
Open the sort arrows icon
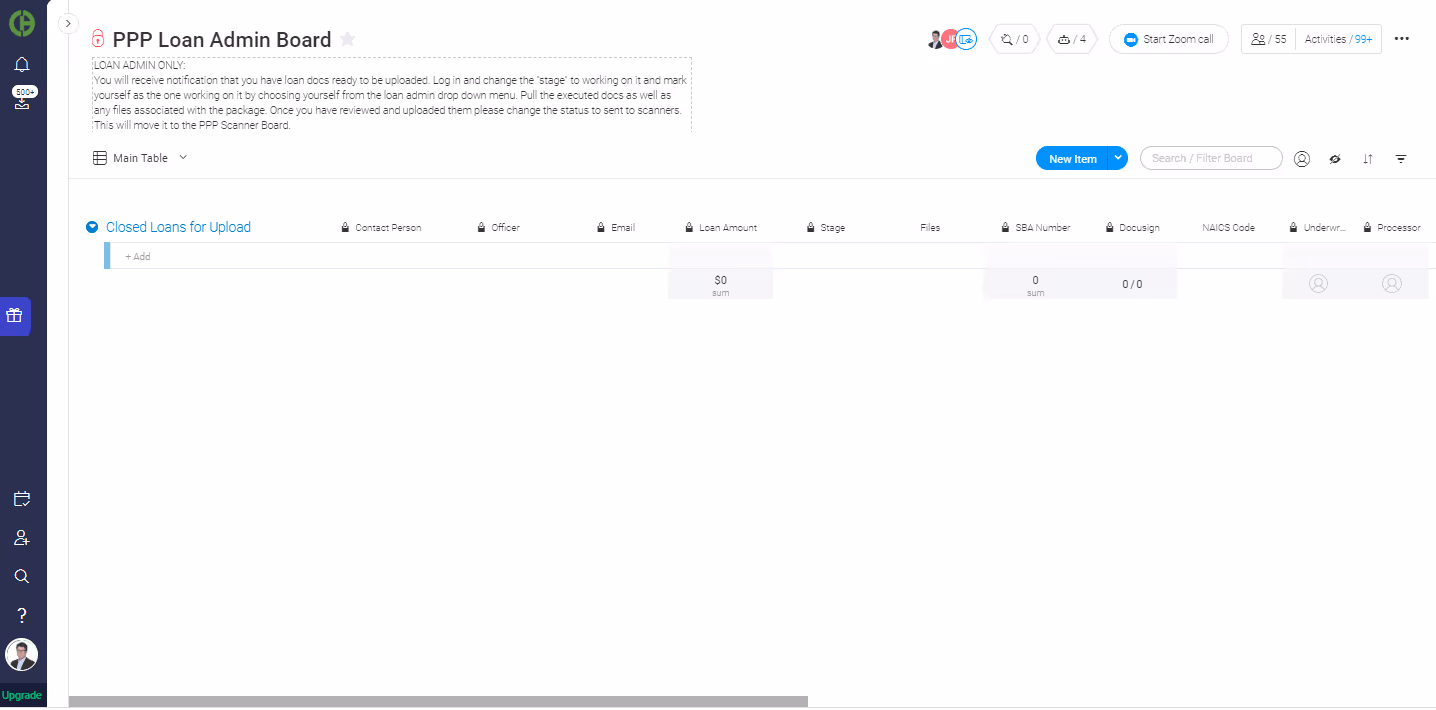(1368, 159)
